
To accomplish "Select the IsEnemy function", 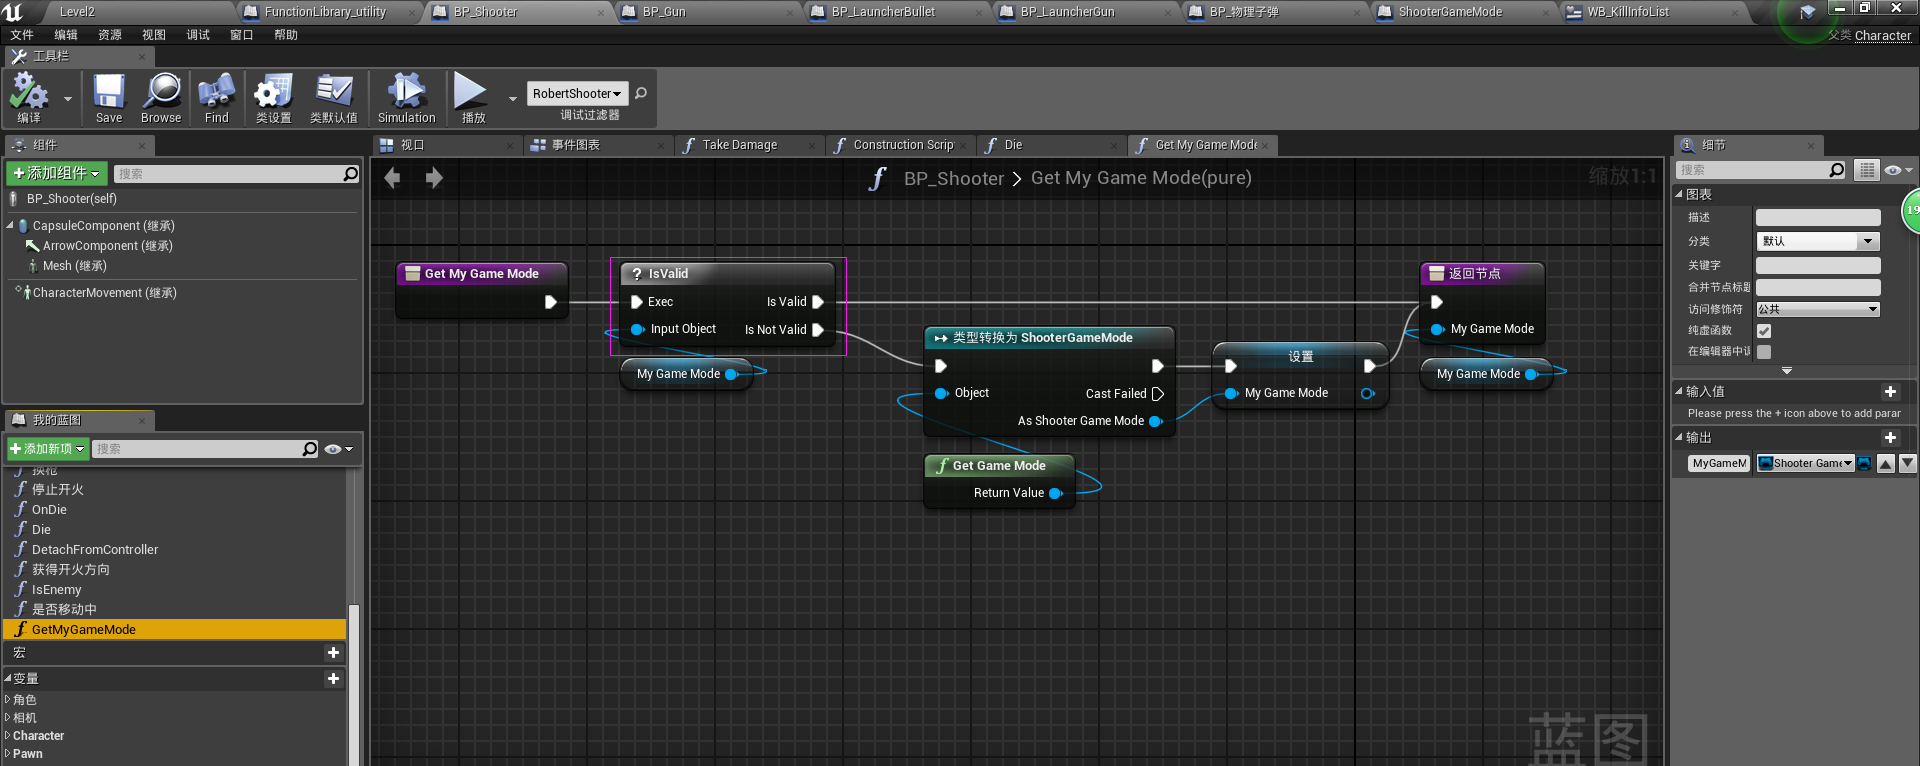I will click(x=56, y=590).
